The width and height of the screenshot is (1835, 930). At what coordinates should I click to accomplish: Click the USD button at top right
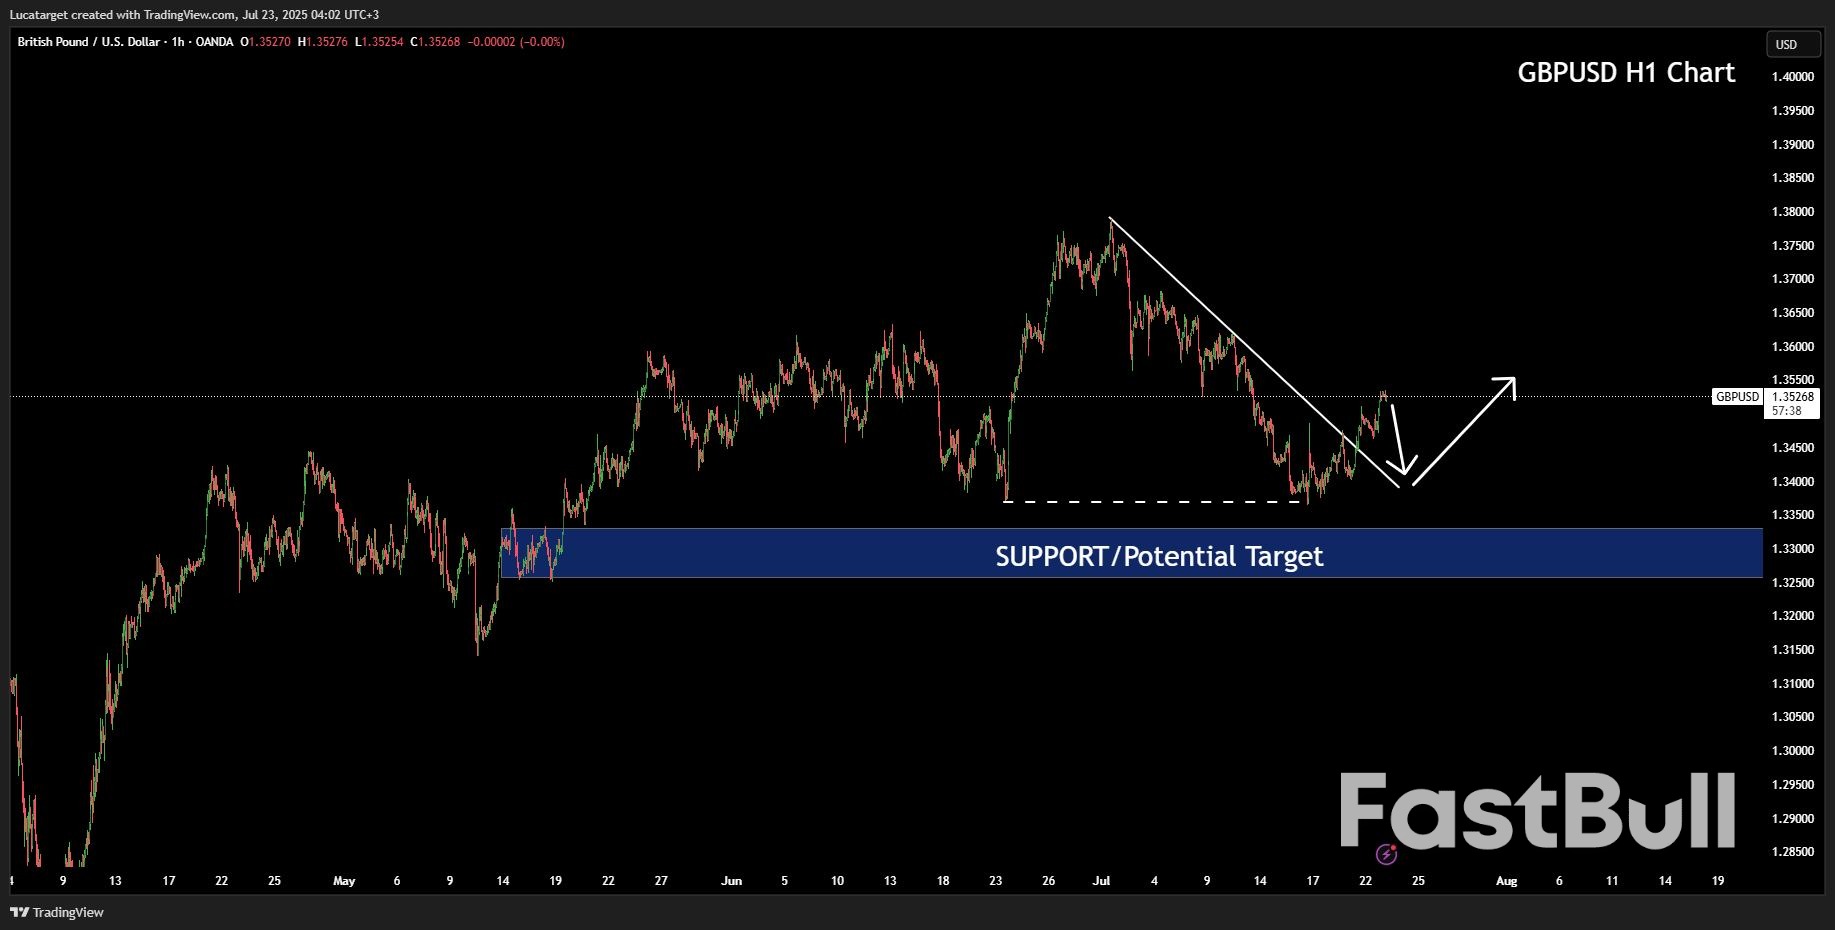point(1793,44)
